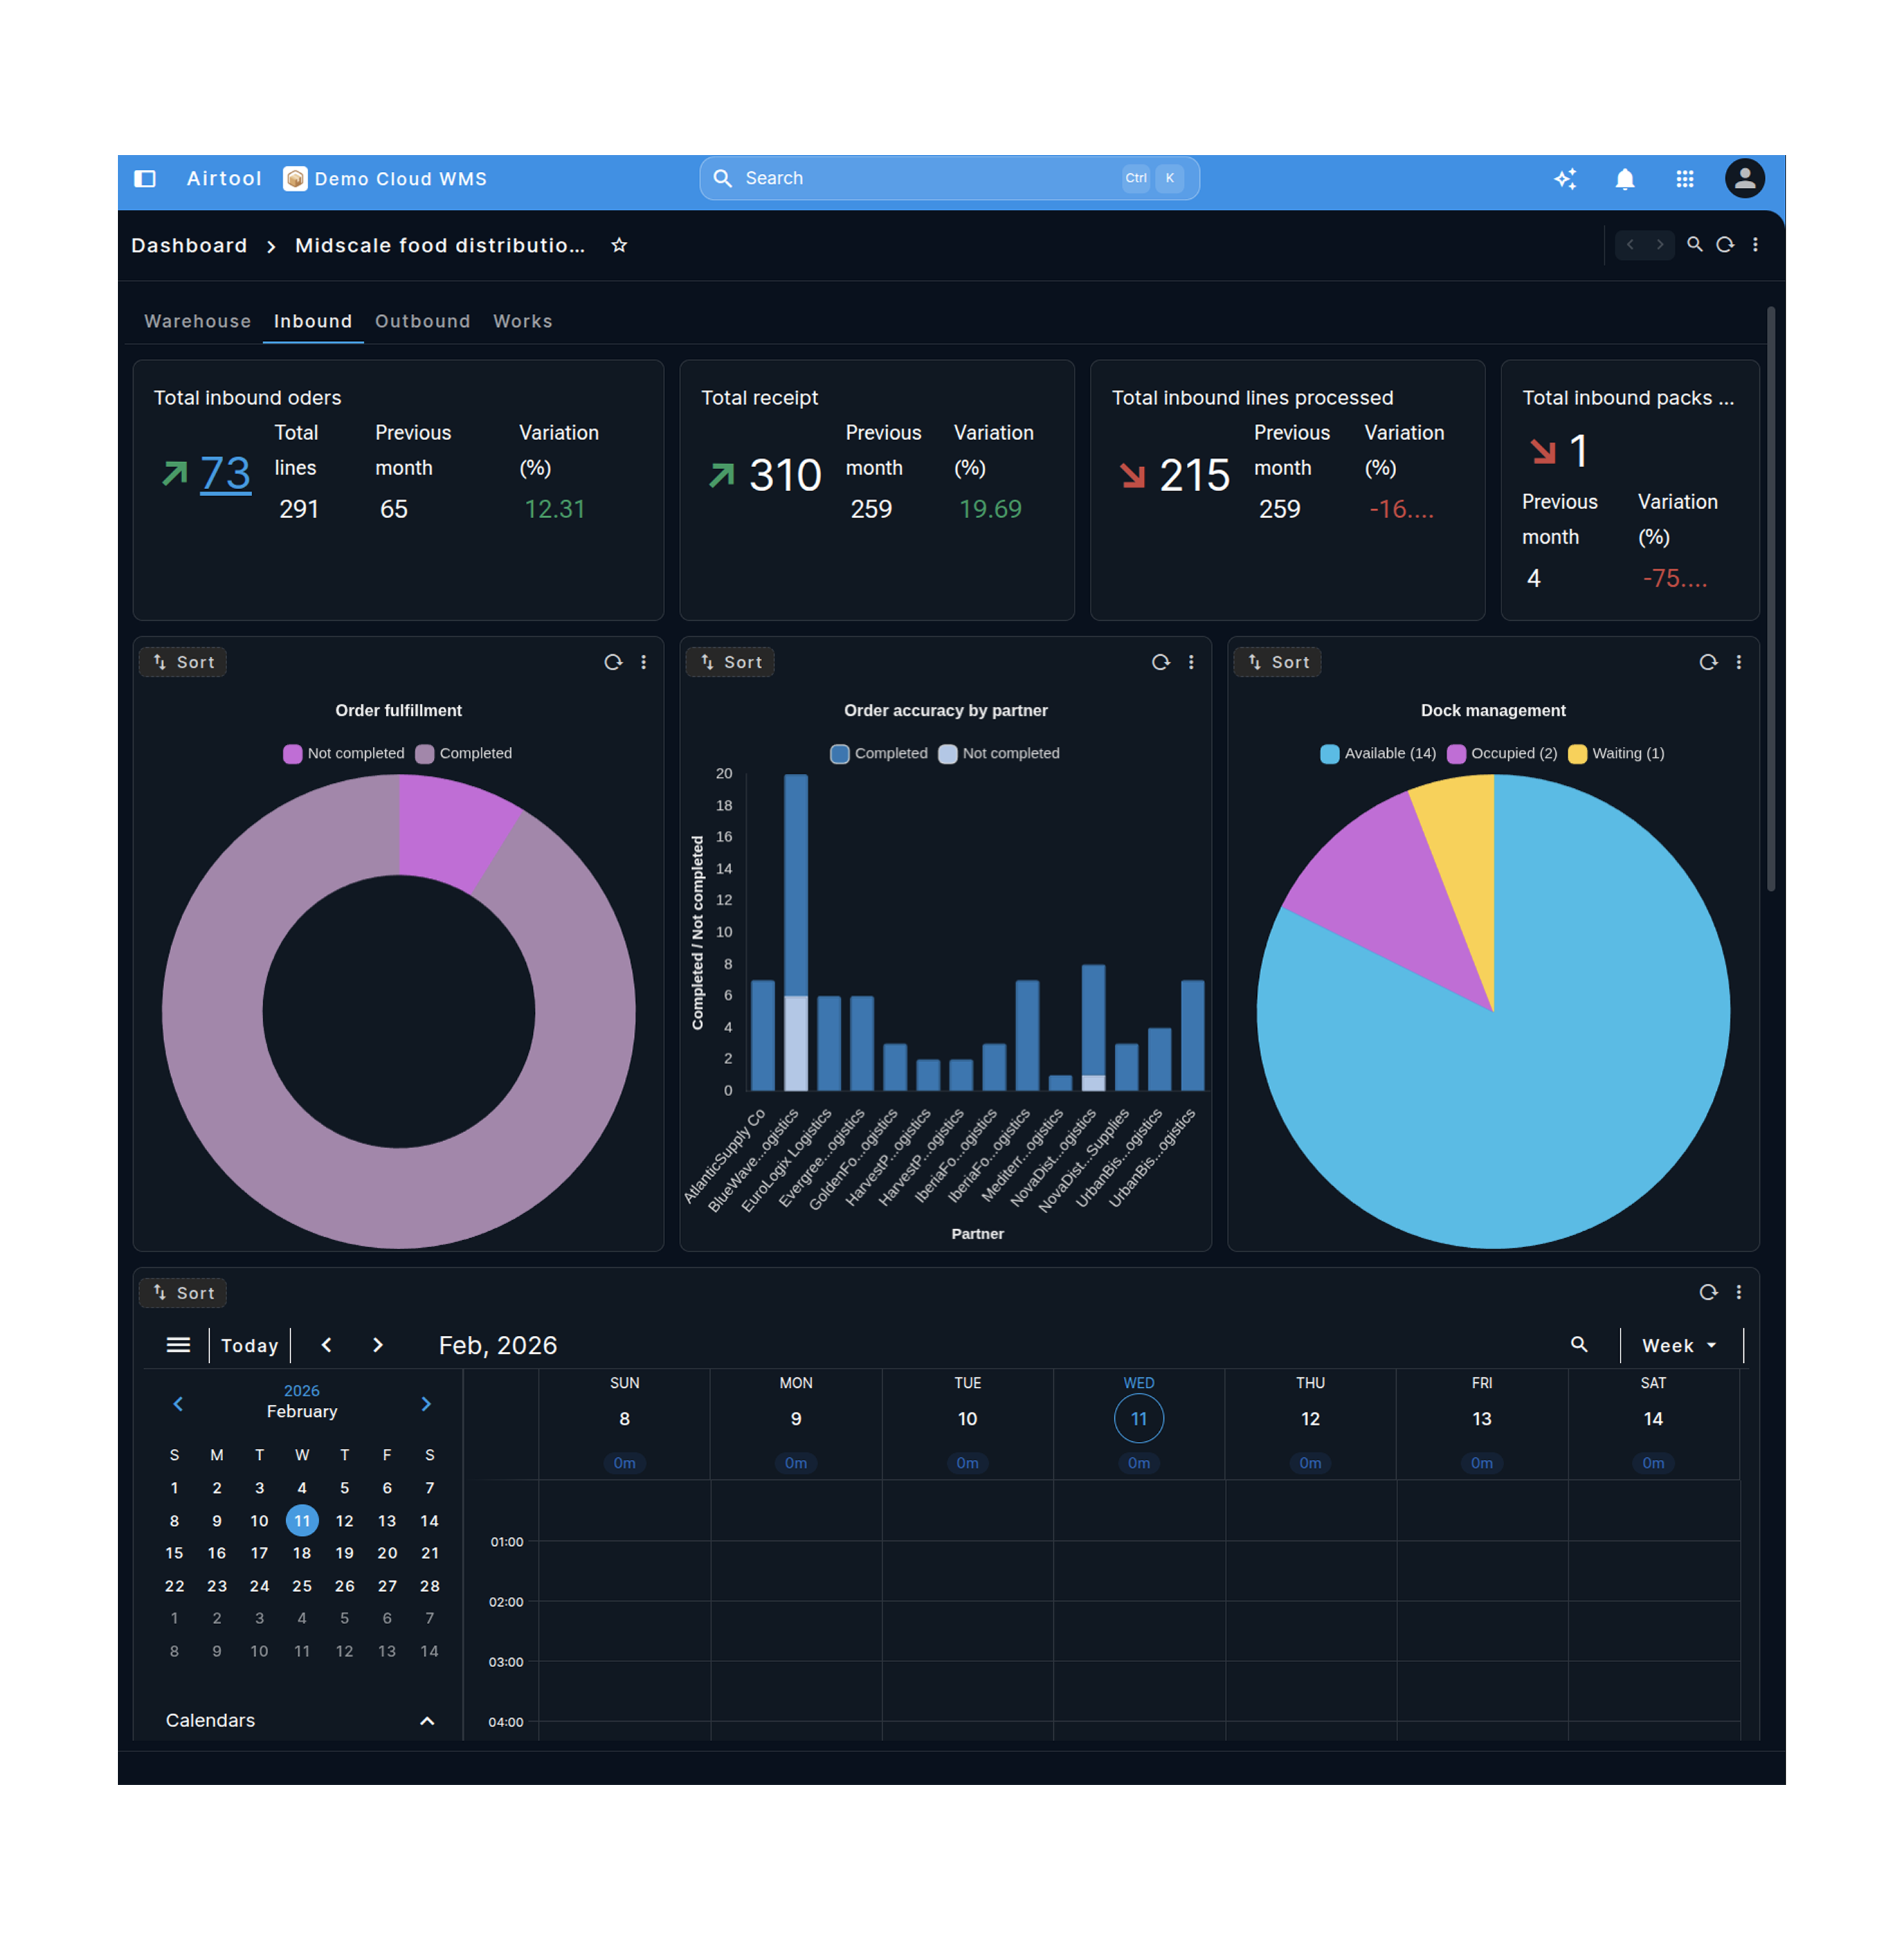Toggle the sidebar panel icon

(x=145, y=179)
